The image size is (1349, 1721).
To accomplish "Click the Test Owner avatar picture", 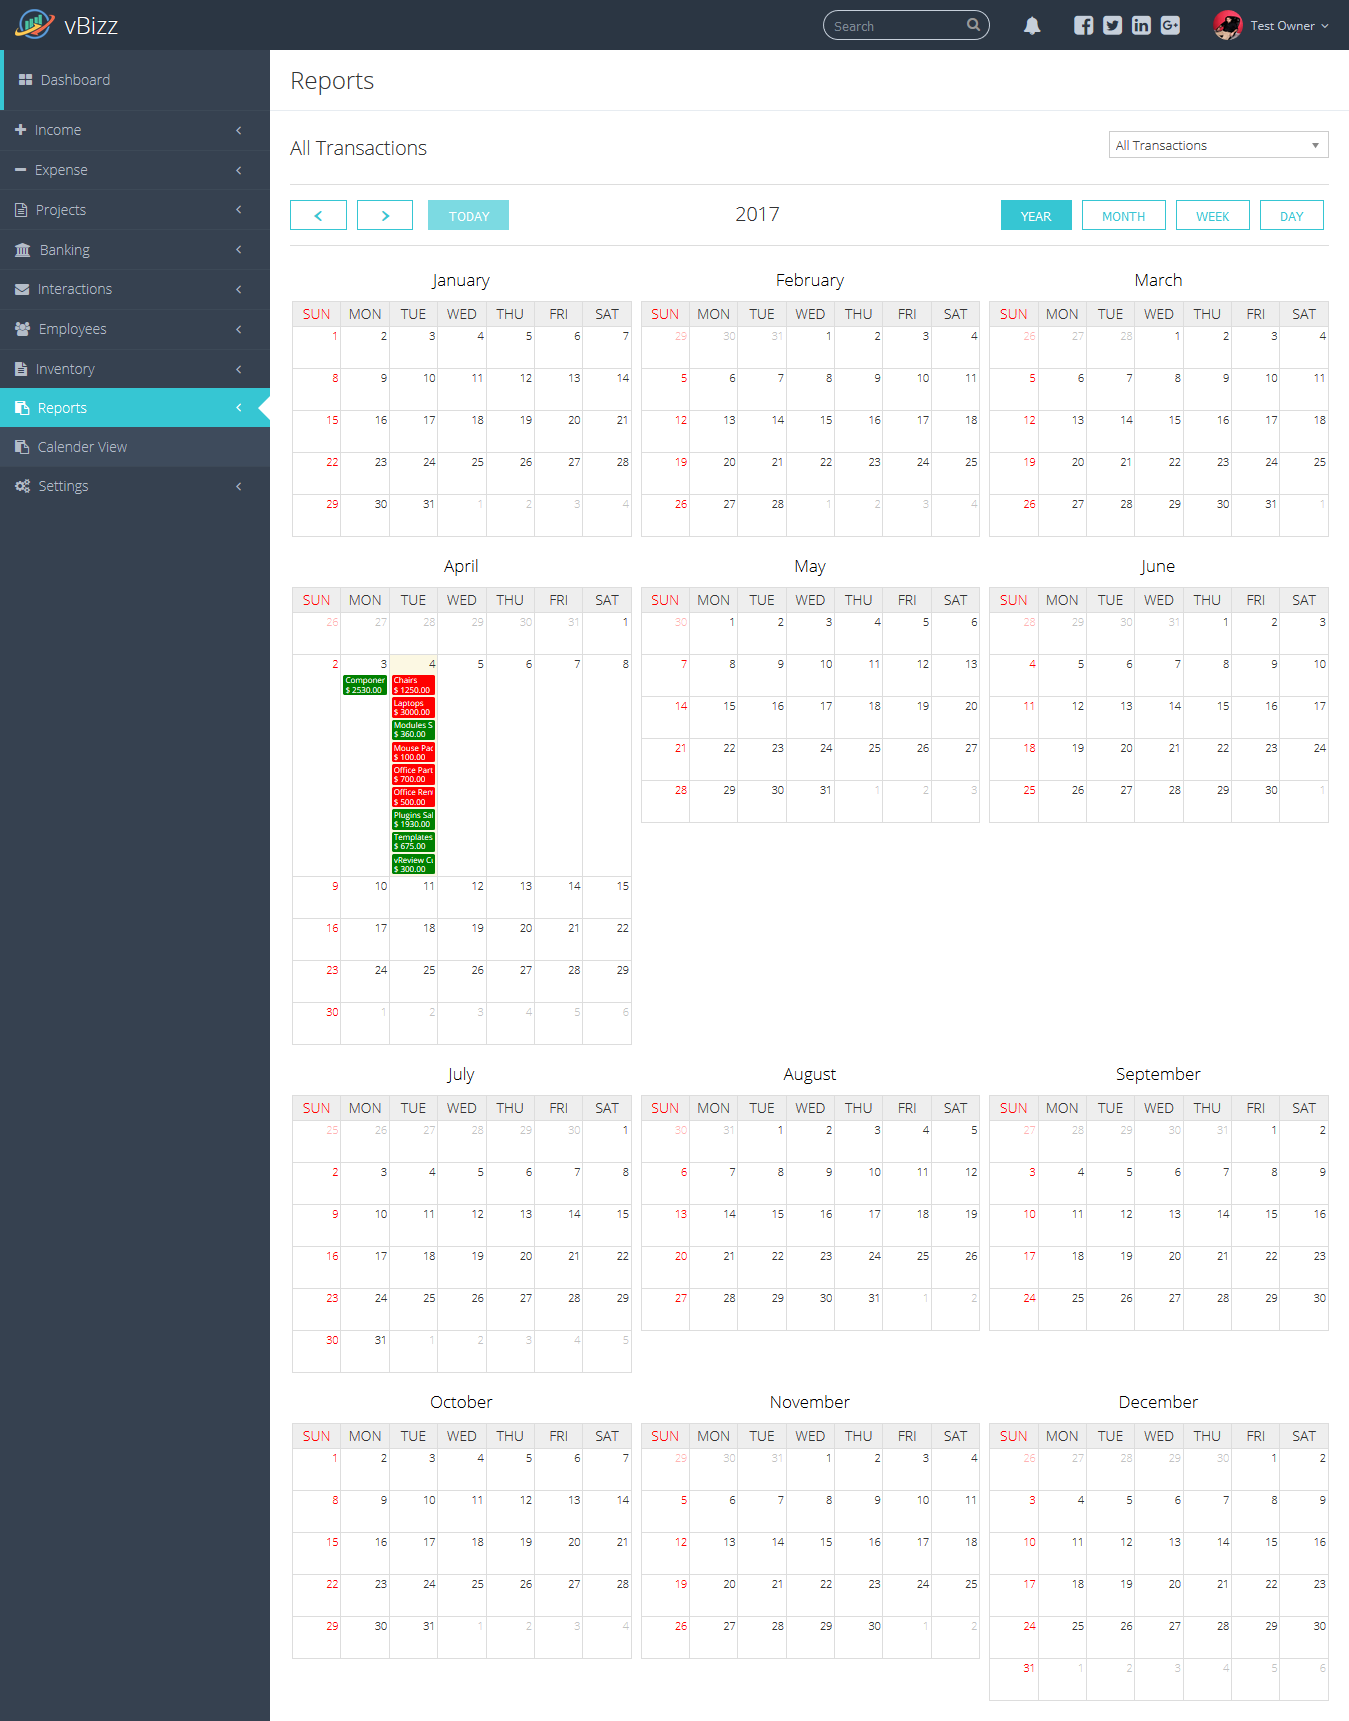I will click(x=1227, y=26).
